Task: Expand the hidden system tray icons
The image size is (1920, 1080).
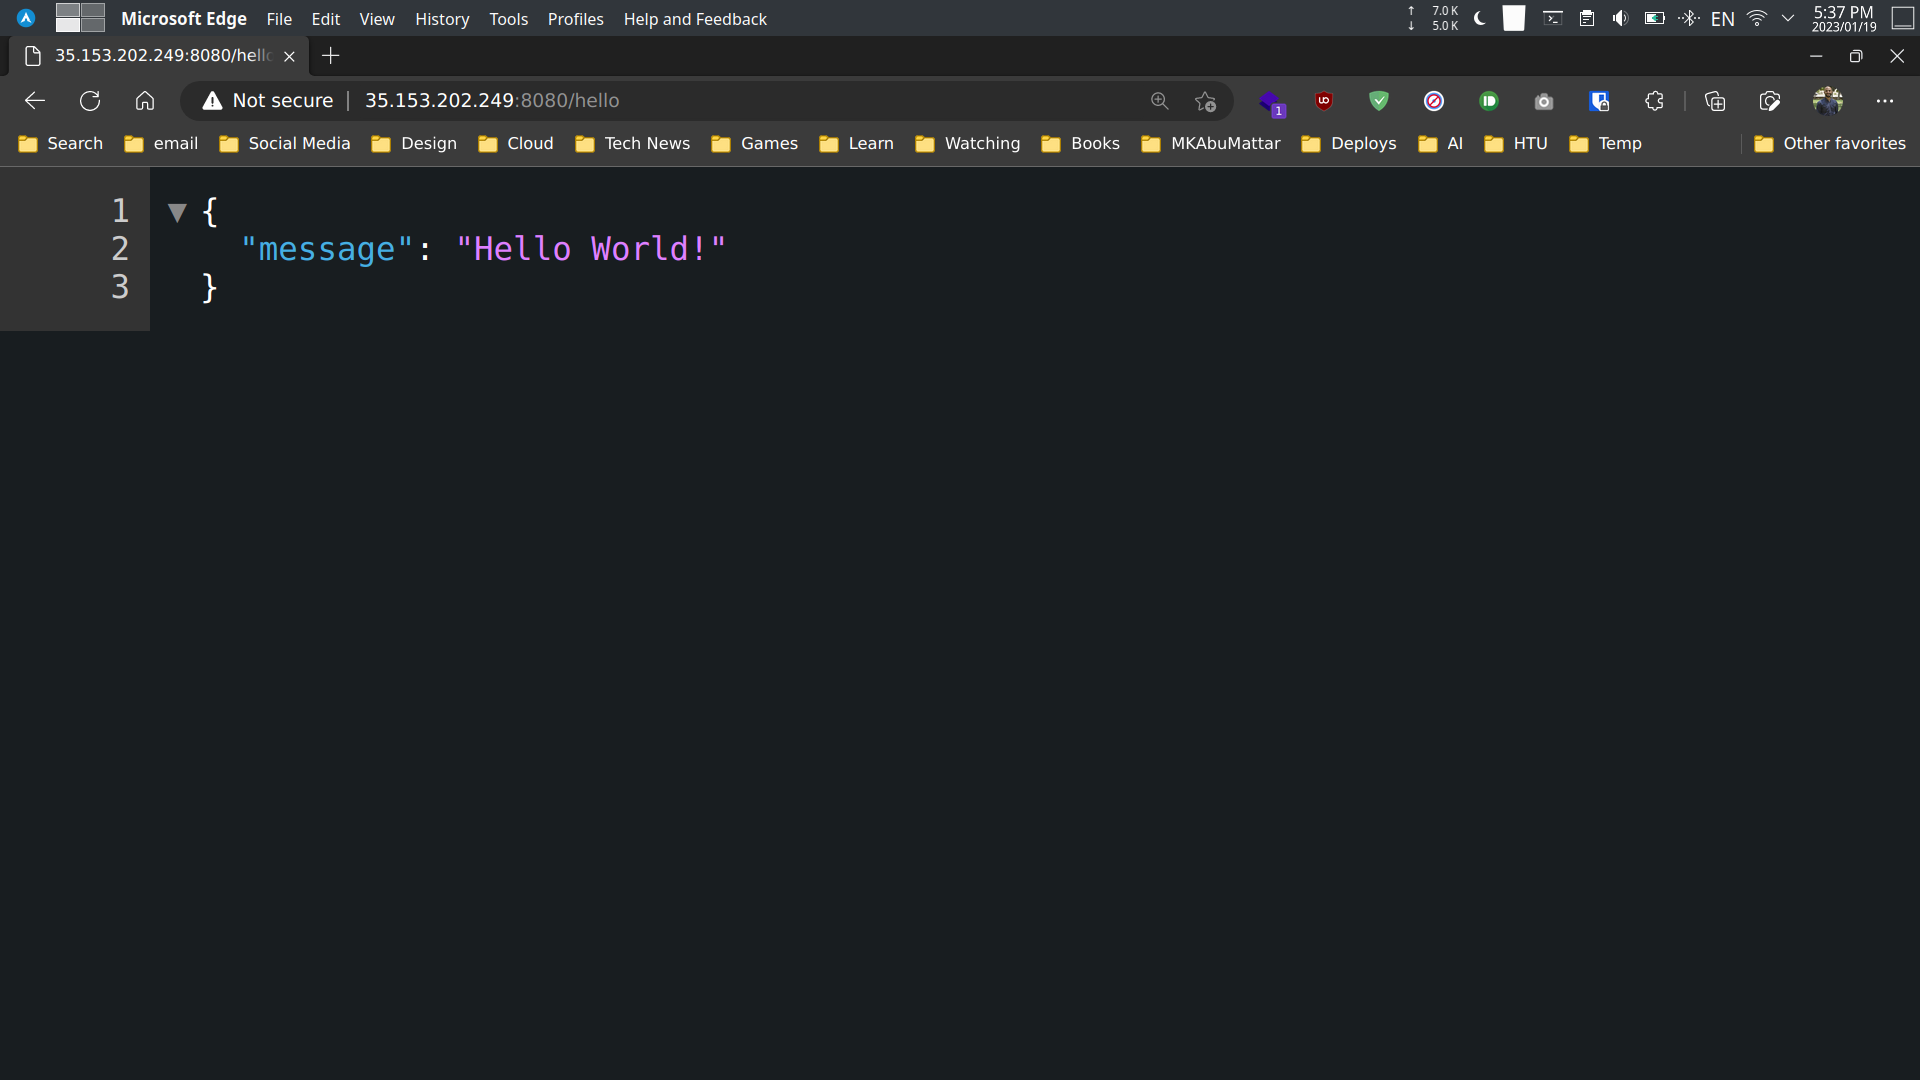Action: tap(1789, 18)
